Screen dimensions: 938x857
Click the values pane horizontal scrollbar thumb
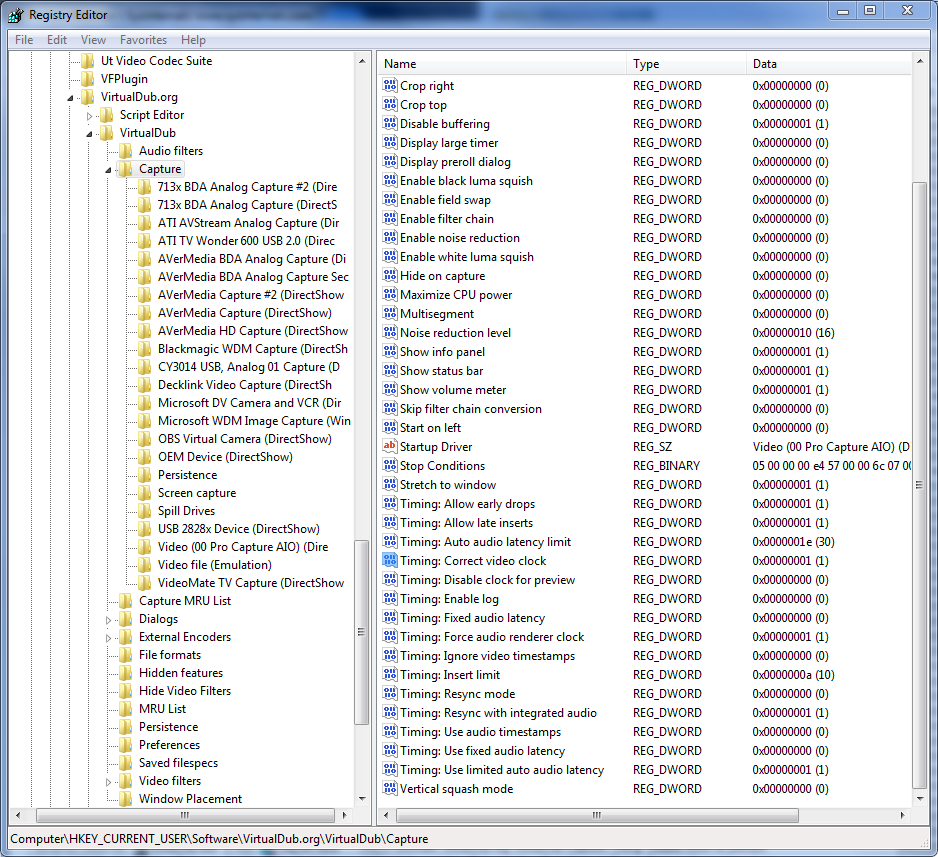(597, 815)
